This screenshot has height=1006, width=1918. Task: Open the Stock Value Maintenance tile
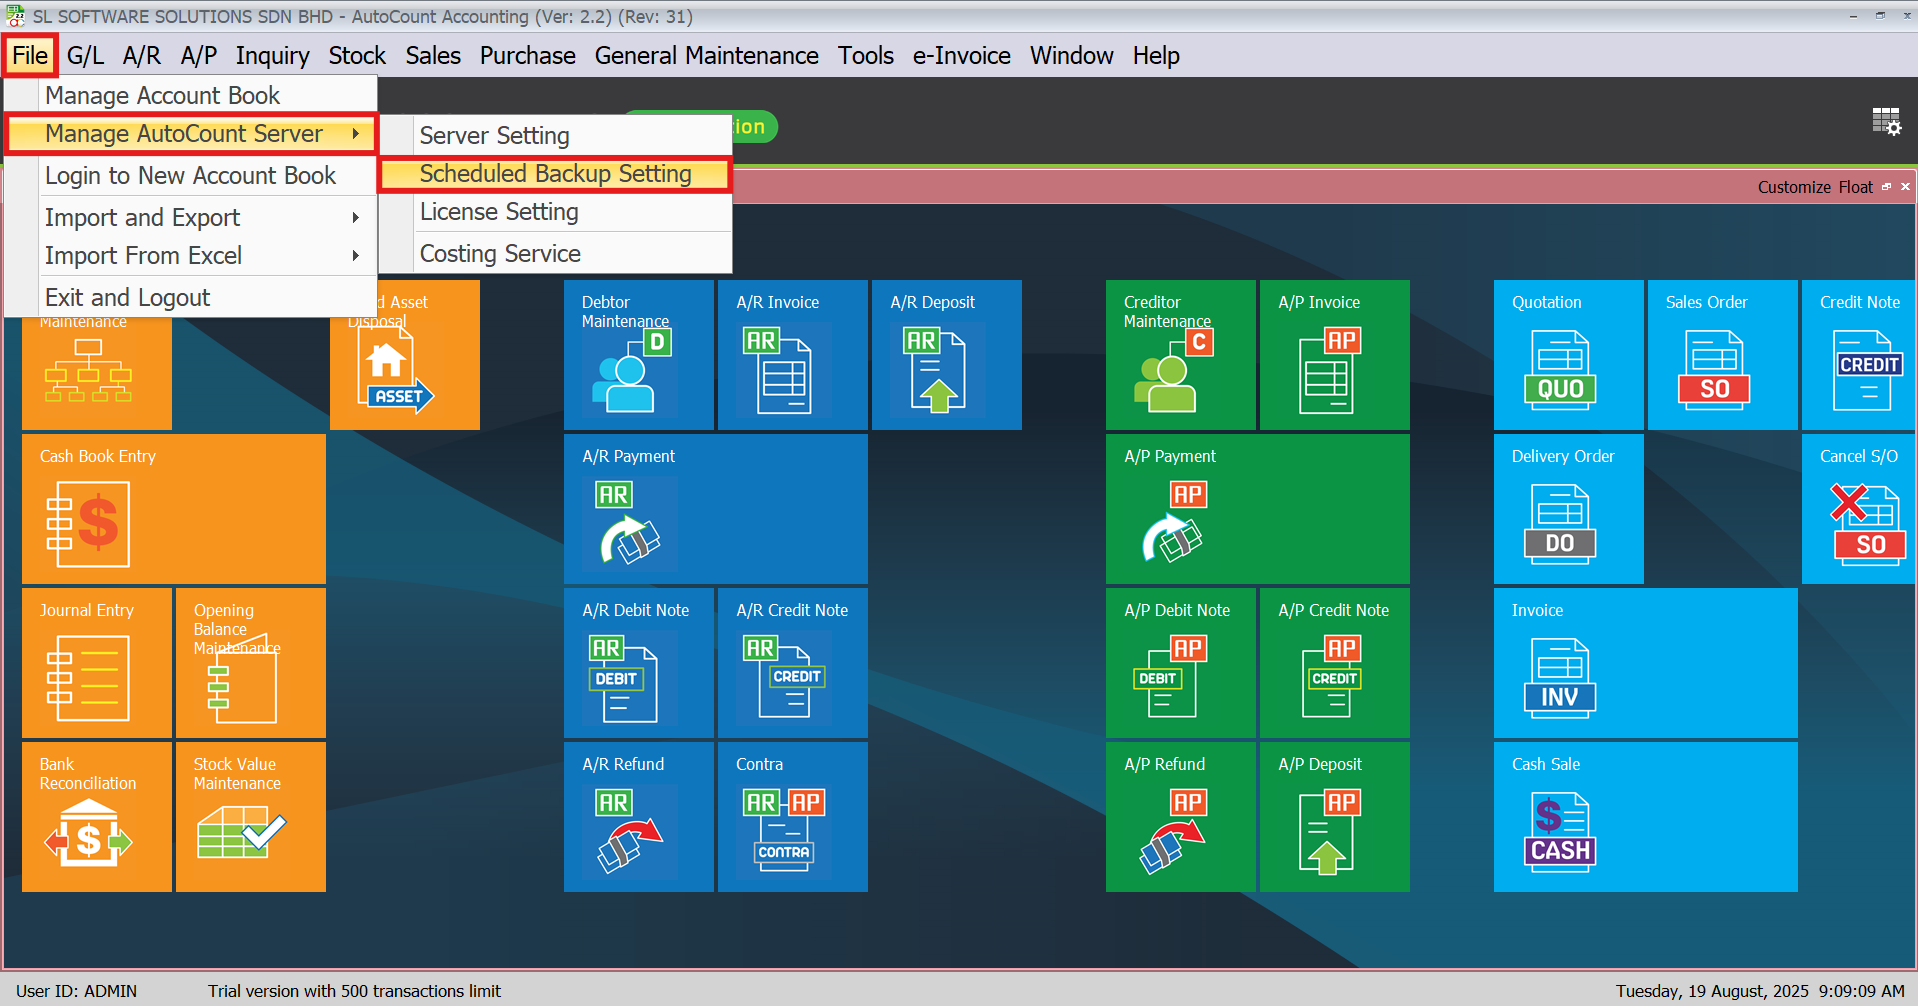point(250,817)
